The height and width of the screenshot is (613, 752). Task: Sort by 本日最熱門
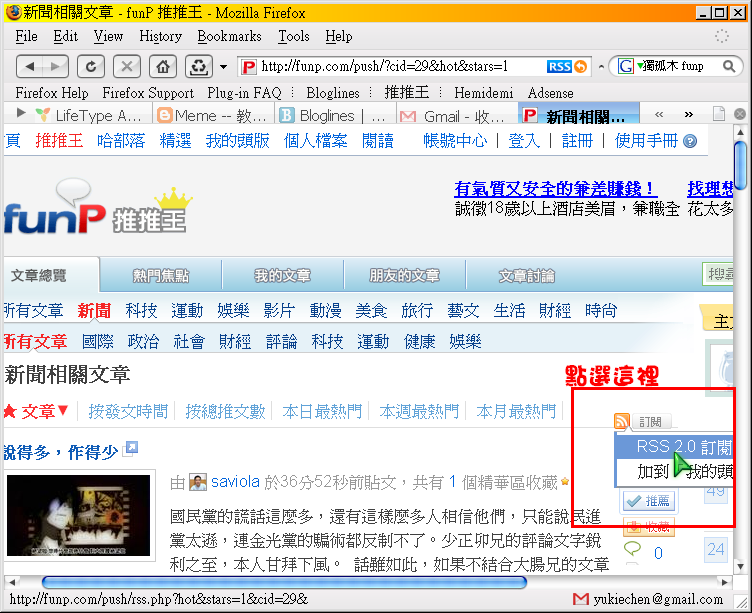tap(322, 411)
